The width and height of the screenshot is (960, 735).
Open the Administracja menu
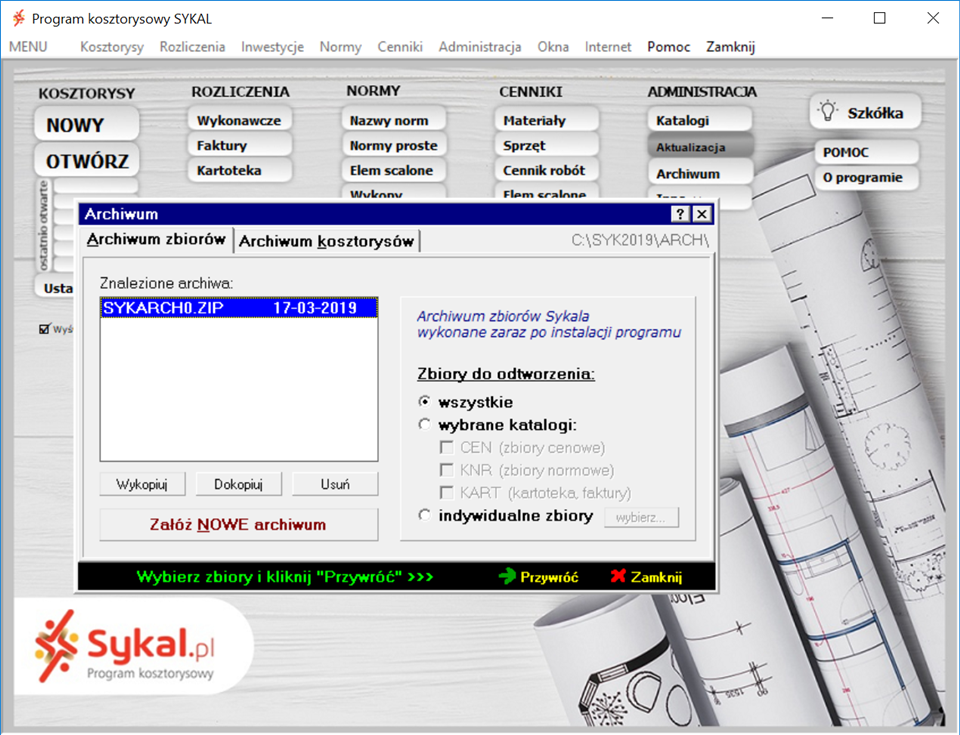tap(480, 47)
